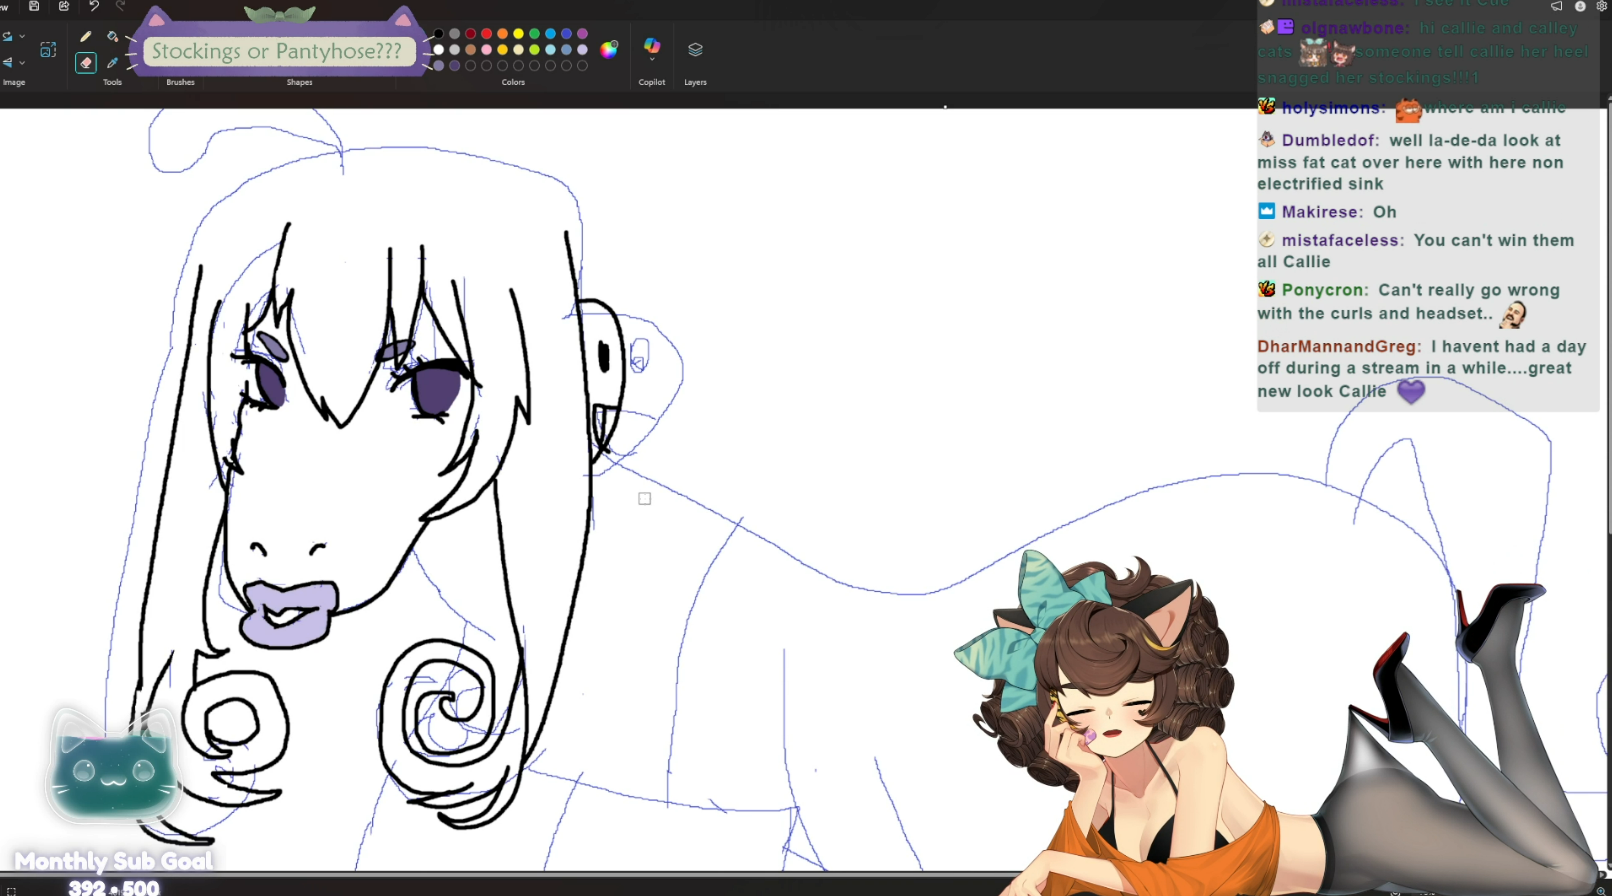1612x896 pixels.
Task: Click the username Dumbledof in chat
Action: 1330,140
